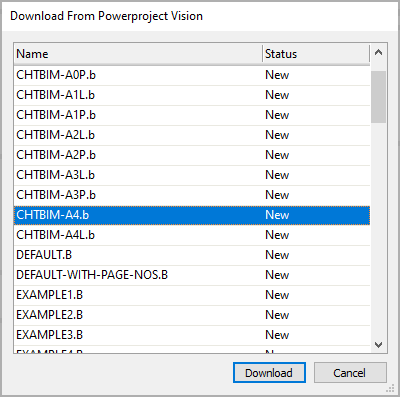
Task: Choose CHTBIM-A1P.b in the list
Action: point(192,115)
